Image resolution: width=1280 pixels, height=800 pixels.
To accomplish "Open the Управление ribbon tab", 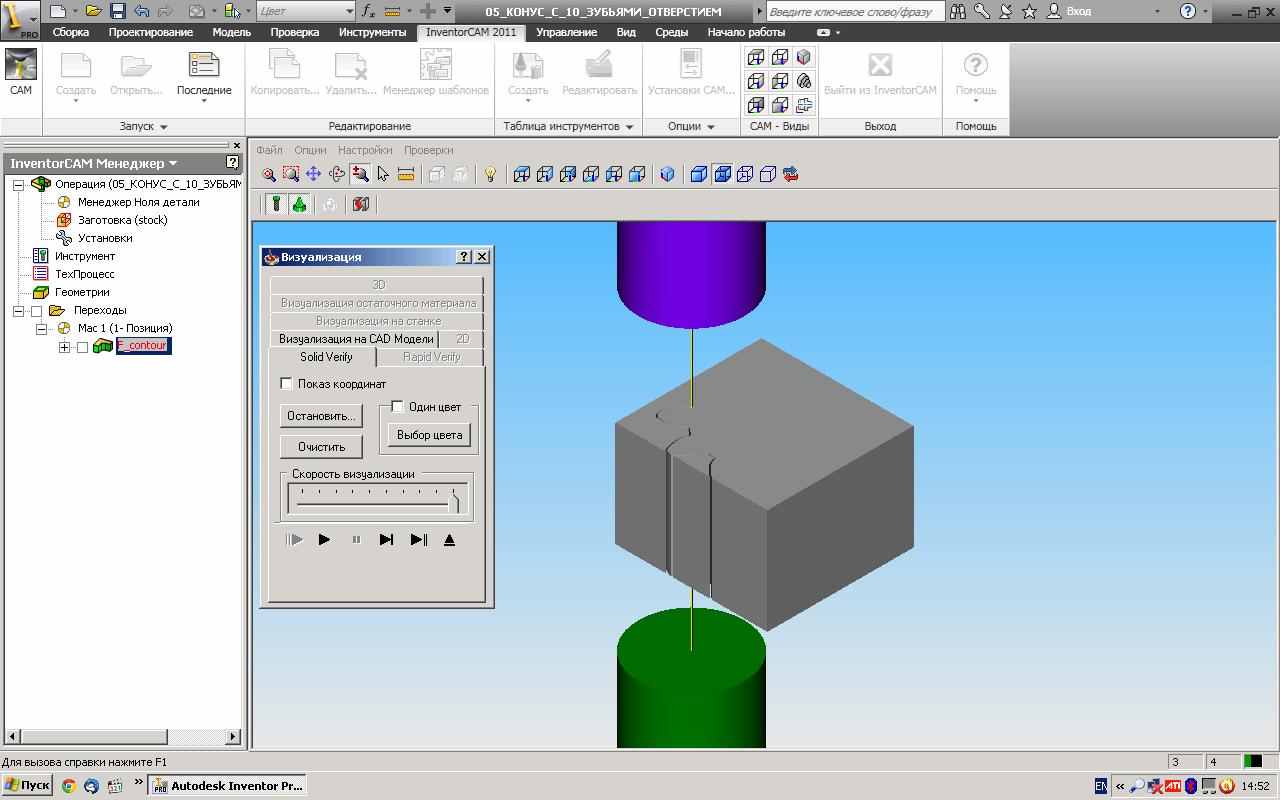I will pyautogui.click(x=566, y=32).
